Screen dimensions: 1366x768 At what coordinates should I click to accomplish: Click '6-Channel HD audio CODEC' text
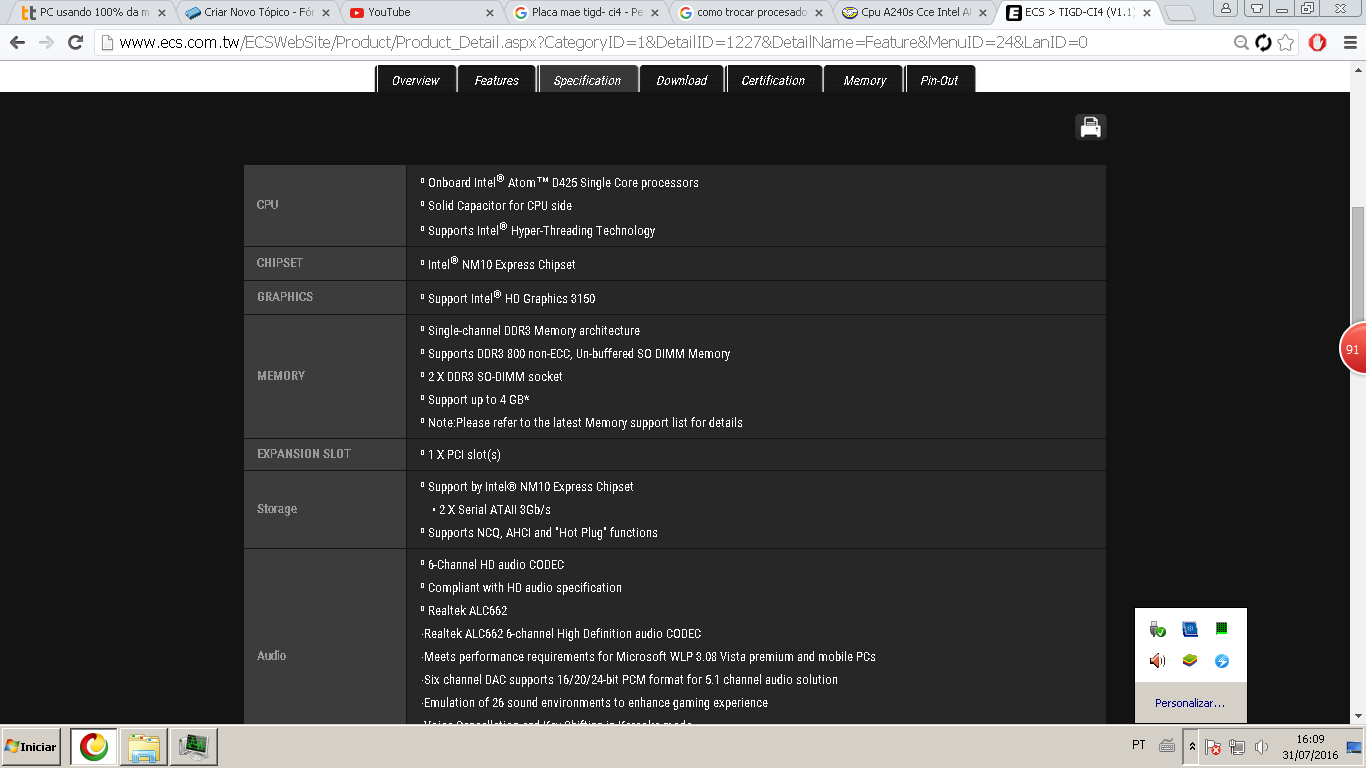(496, 565)
